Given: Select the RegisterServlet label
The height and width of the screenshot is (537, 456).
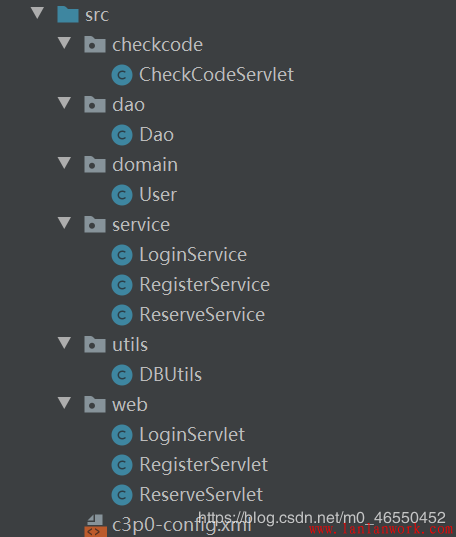Looking at the screenshot, I should pyautogui.click(x=204, y=465).
